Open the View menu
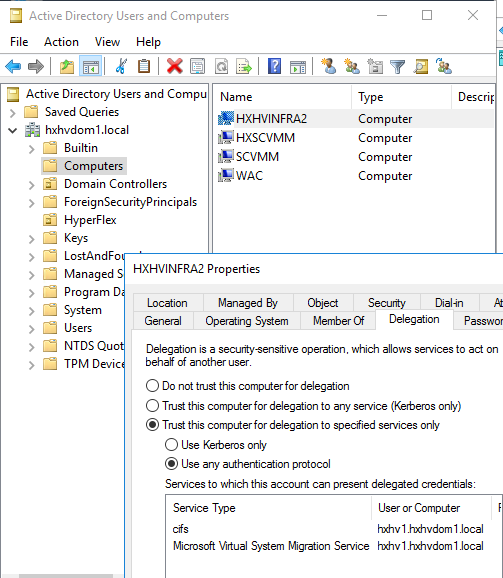The height and width of the screenshot is (578, 503). coord(107,42)
